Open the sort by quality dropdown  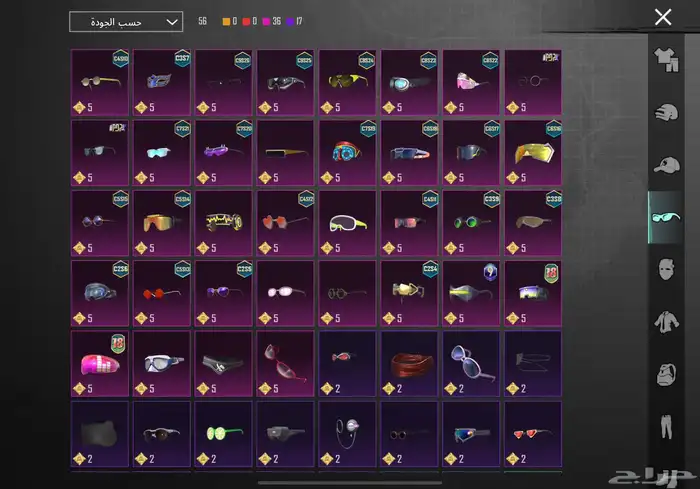pos(126,21)
